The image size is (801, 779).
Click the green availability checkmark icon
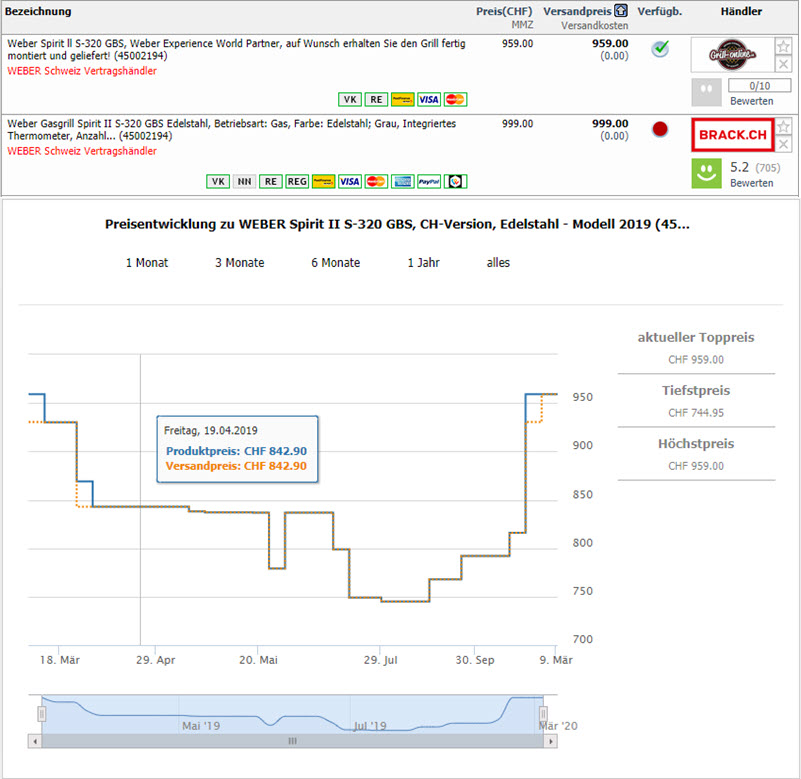tap(660, 48)
